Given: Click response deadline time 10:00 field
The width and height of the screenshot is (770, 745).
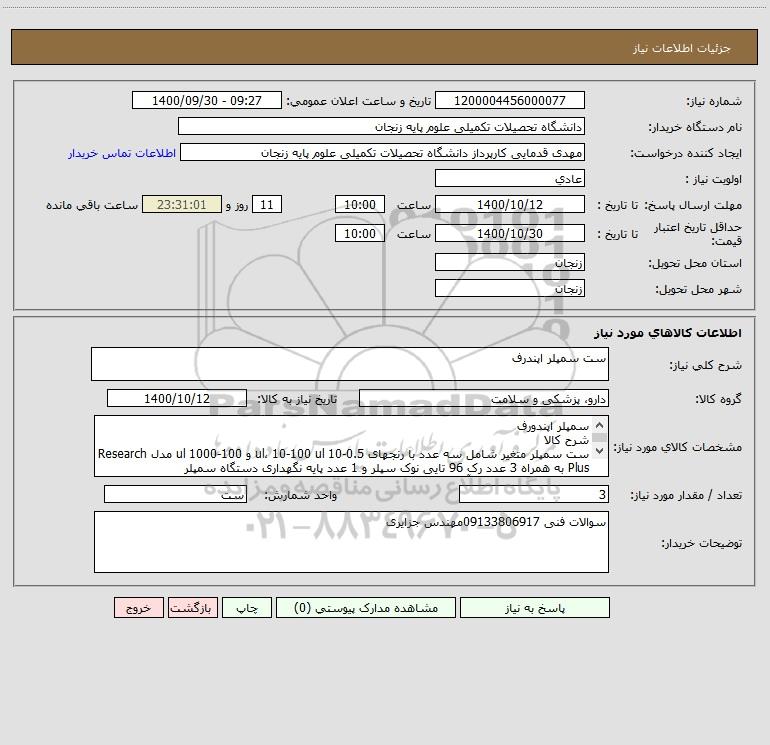Looking at the screenshot, I should click(359, 204).
